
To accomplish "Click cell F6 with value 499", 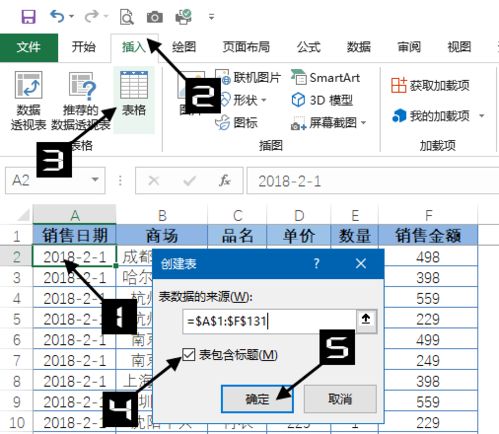I will (x=431, y=340).
